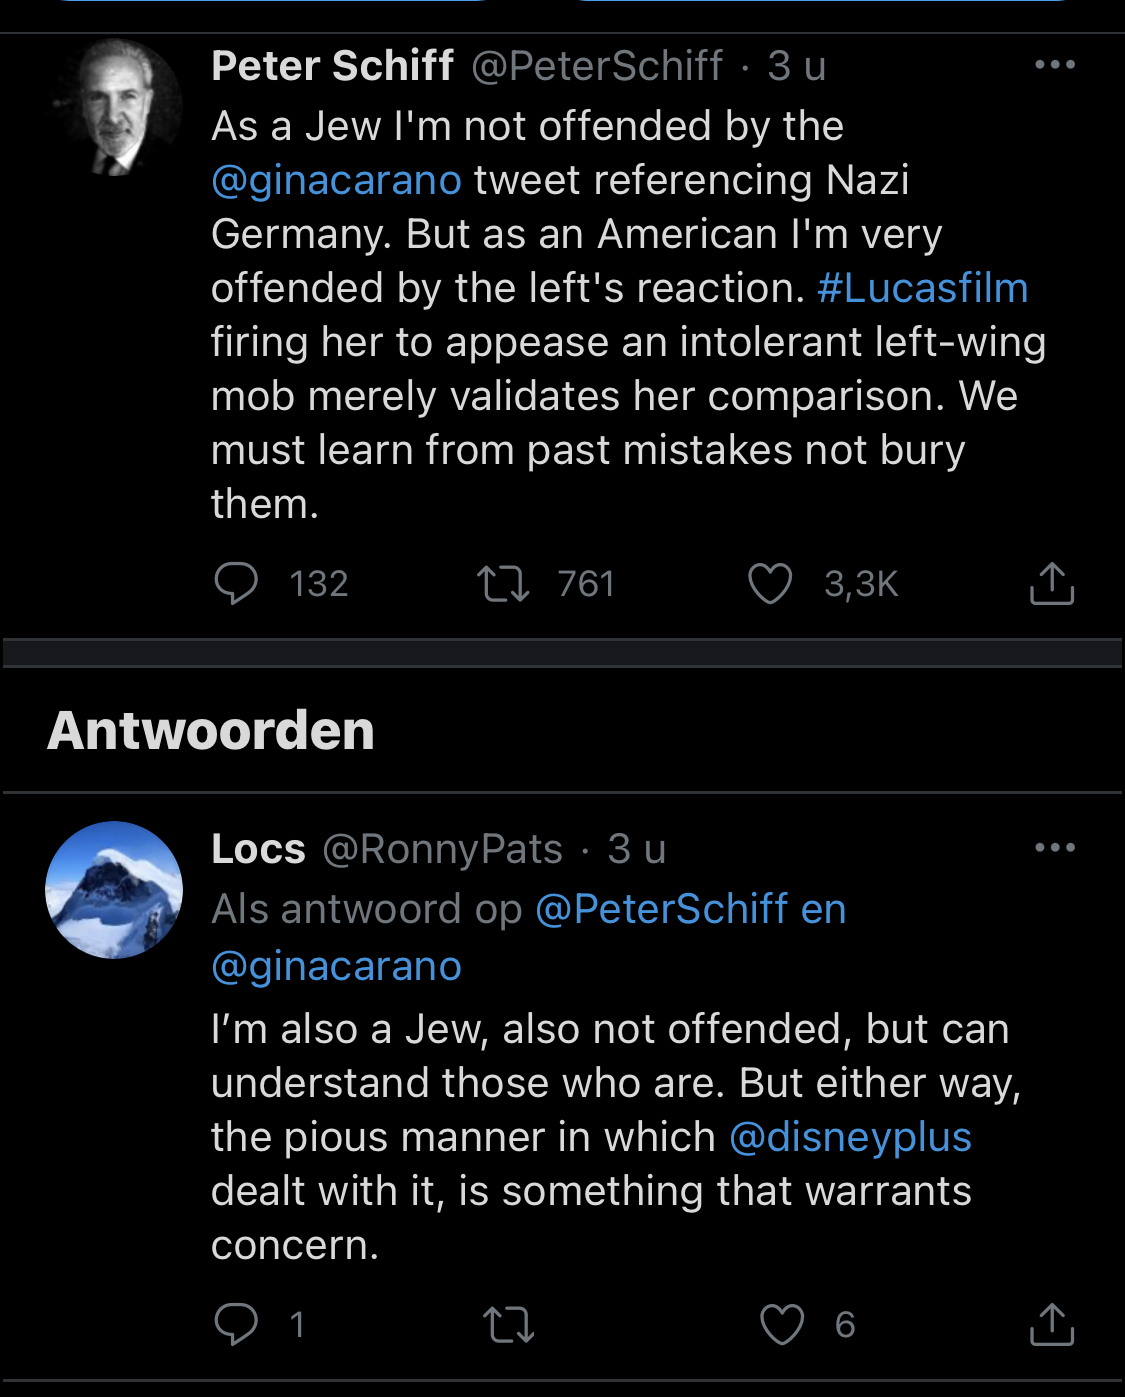
Task: Reply to Locs' tweet using comment icon
Action: (x=236, y=1324)
